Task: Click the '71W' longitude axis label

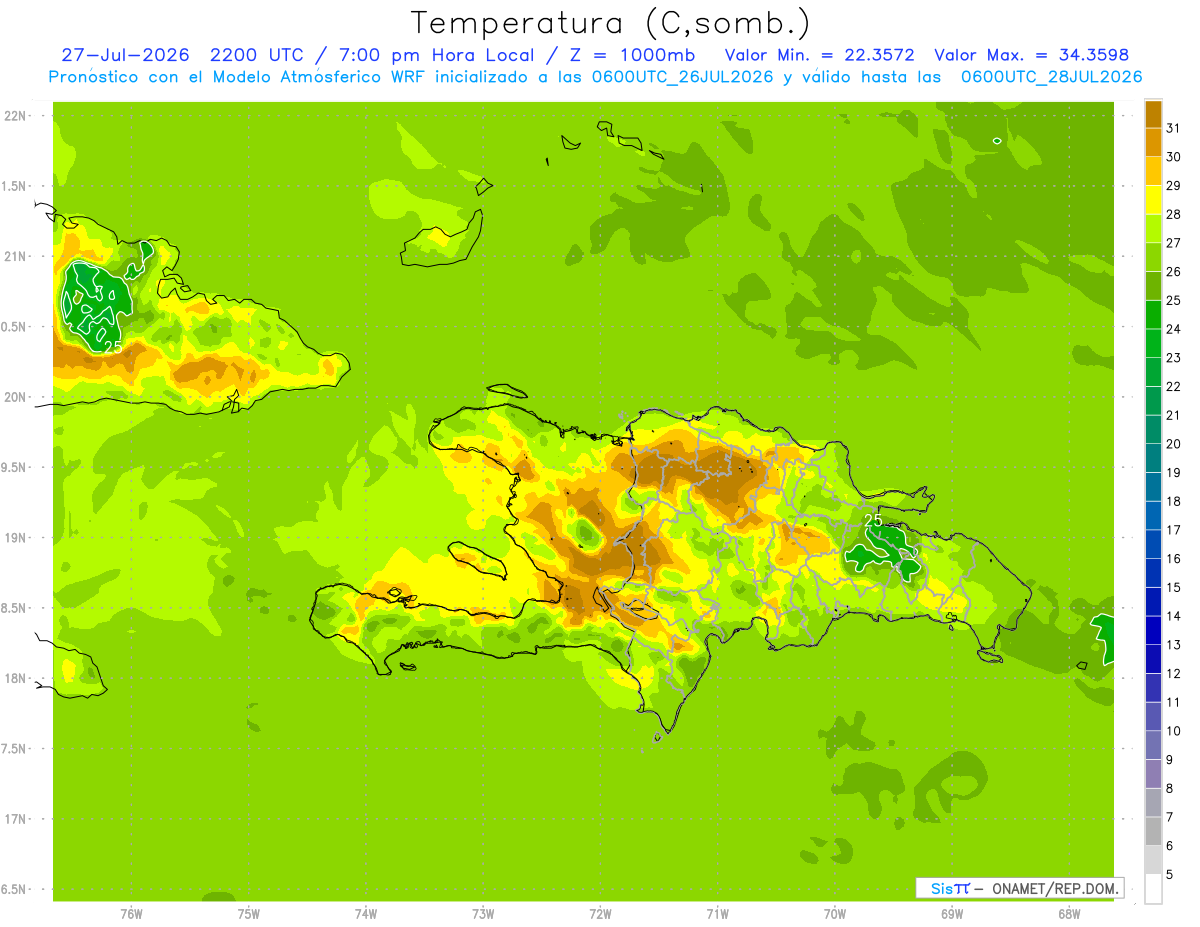Action: 717,914
